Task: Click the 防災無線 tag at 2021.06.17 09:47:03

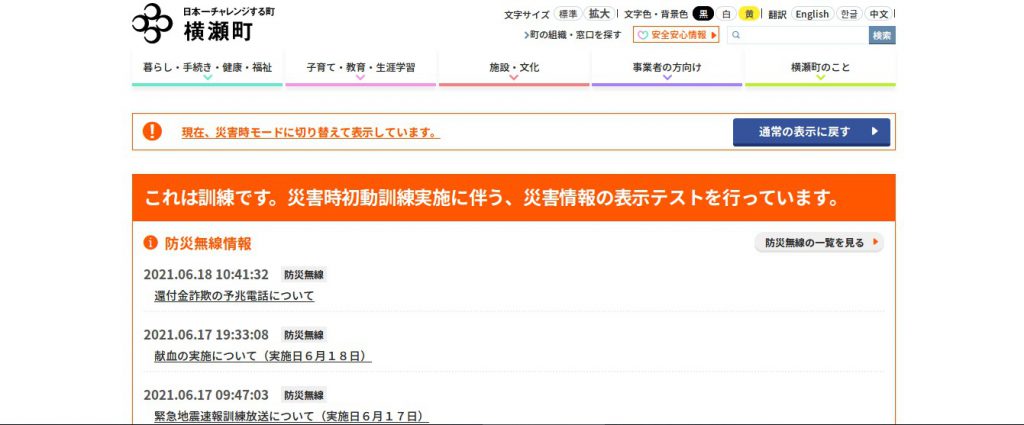Action: [x=304, y=395]
